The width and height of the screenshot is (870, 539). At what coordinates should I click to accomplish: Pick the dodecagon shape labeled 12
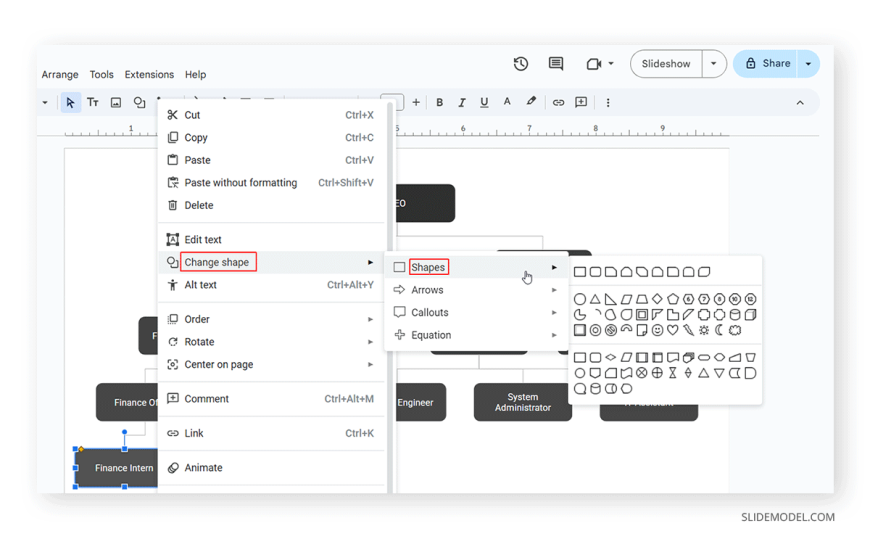(x=750, y=299)
